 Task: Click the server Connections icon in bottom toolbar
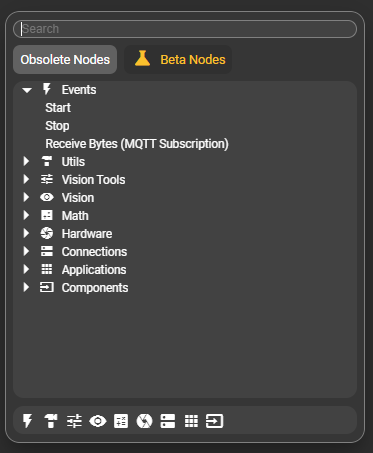pos(168,421)
